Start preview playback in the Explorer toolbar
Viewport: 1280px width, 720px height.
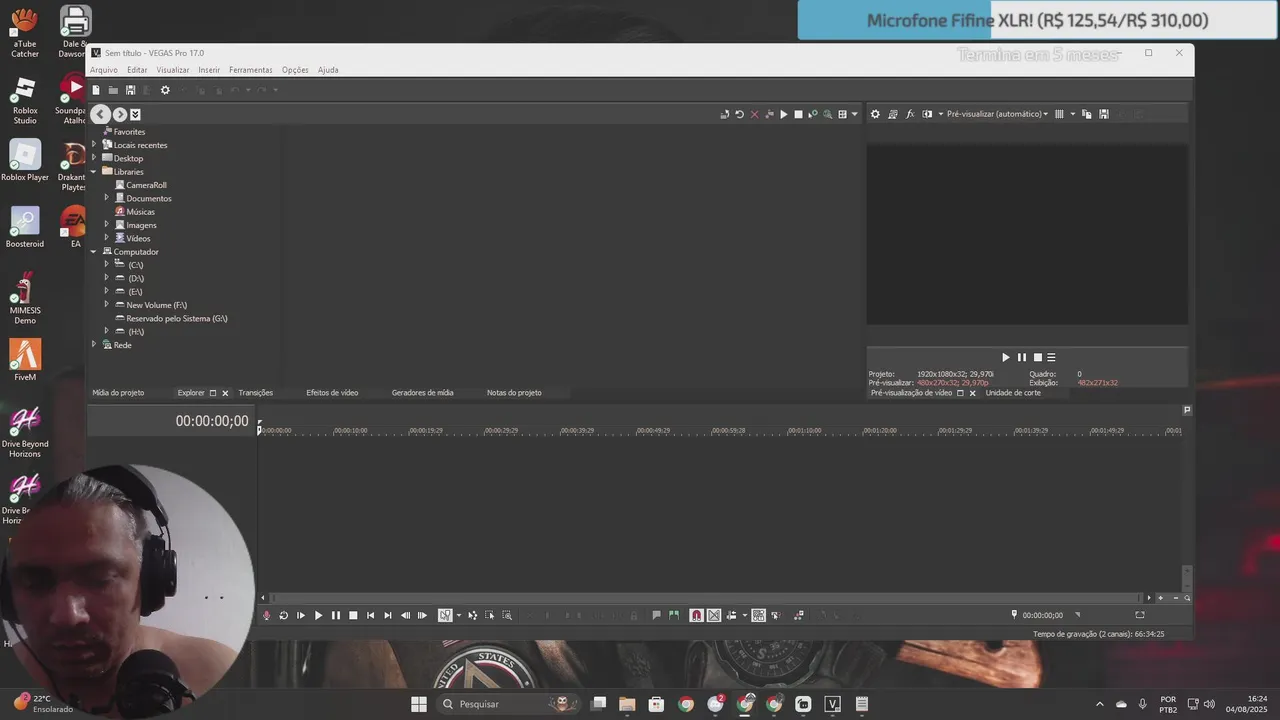(783, 114)
